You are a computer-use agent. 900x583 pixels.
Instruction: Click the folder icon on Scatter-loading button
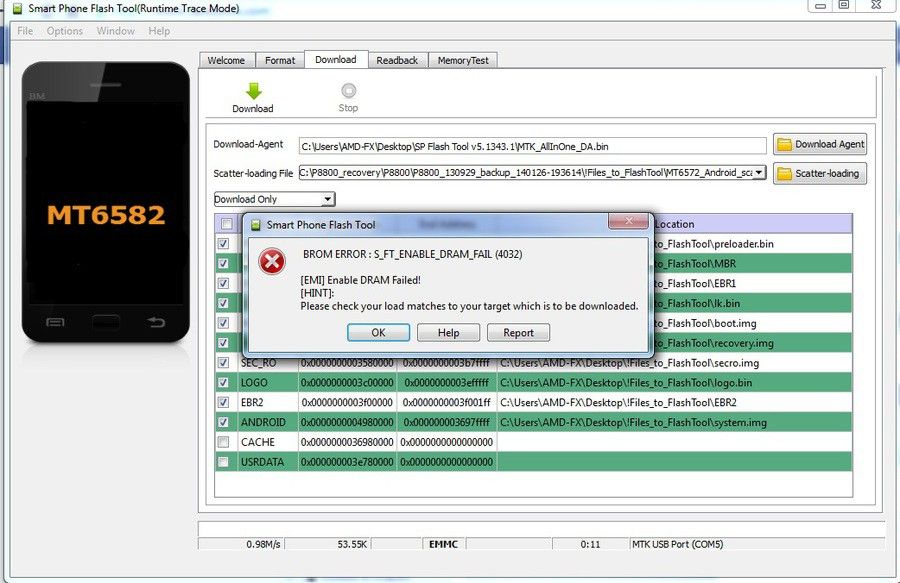click(x=784, y=173)
